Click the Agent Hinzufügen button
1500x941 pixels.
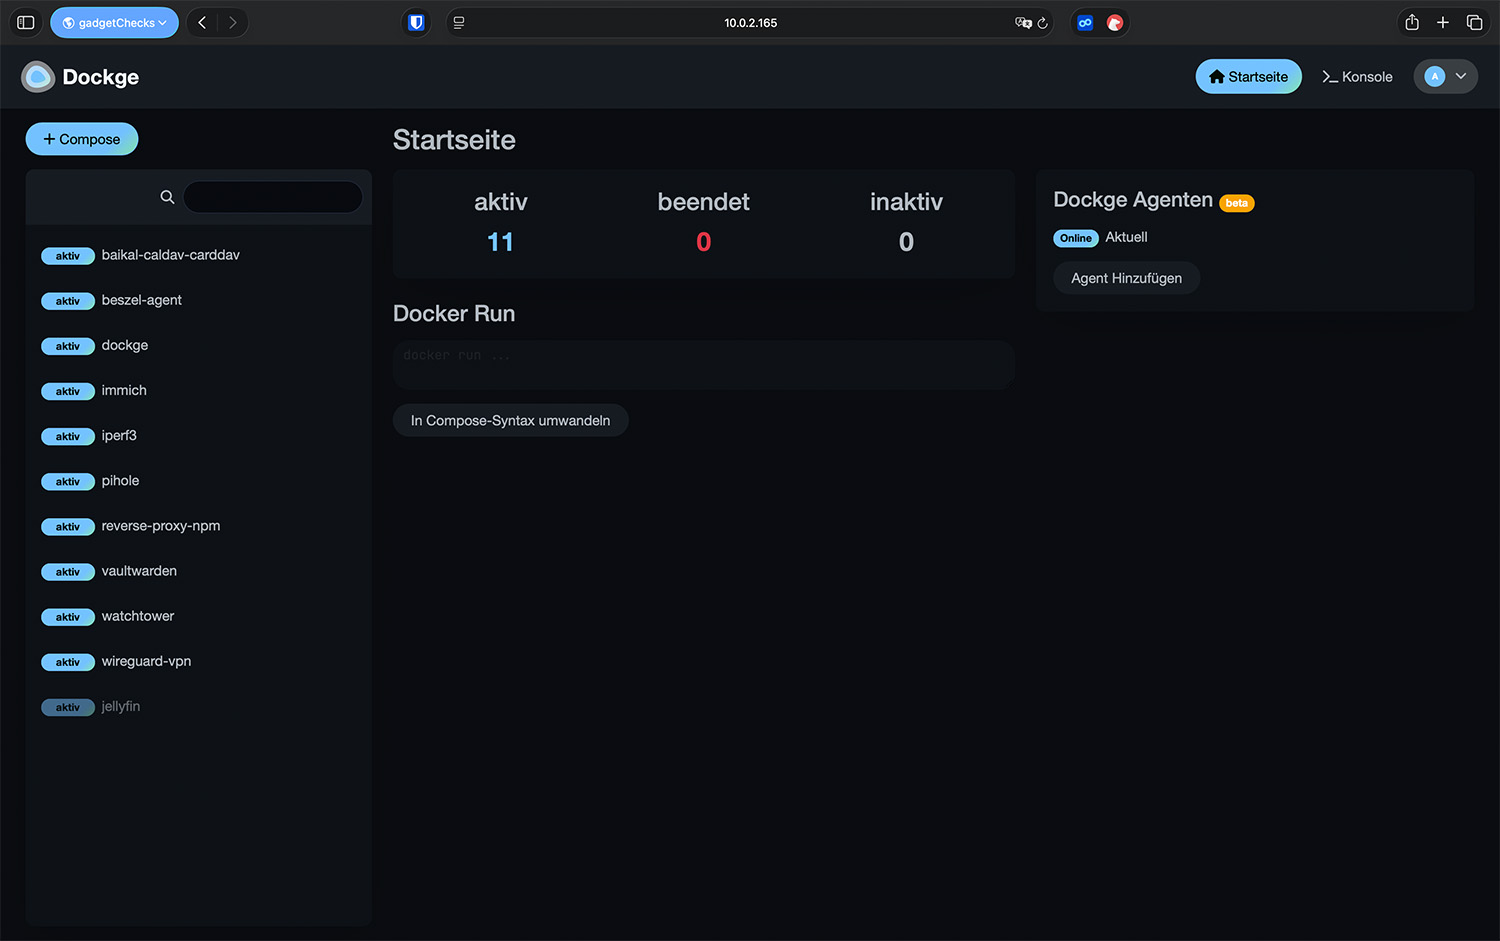1126,278
